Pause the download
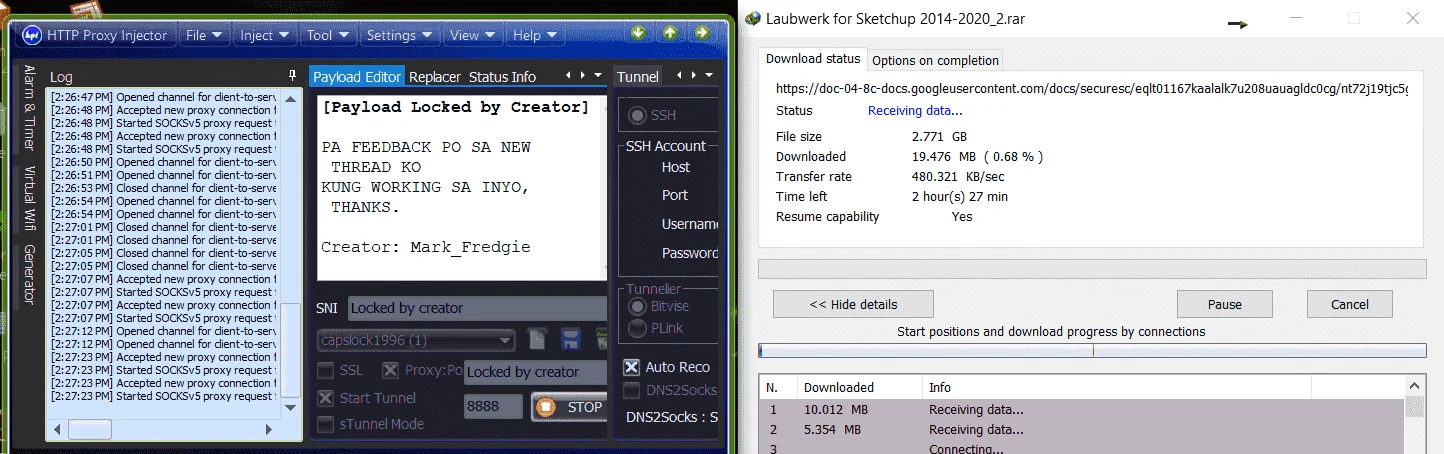The image size is (1444, 454). tap(1224, 304)
